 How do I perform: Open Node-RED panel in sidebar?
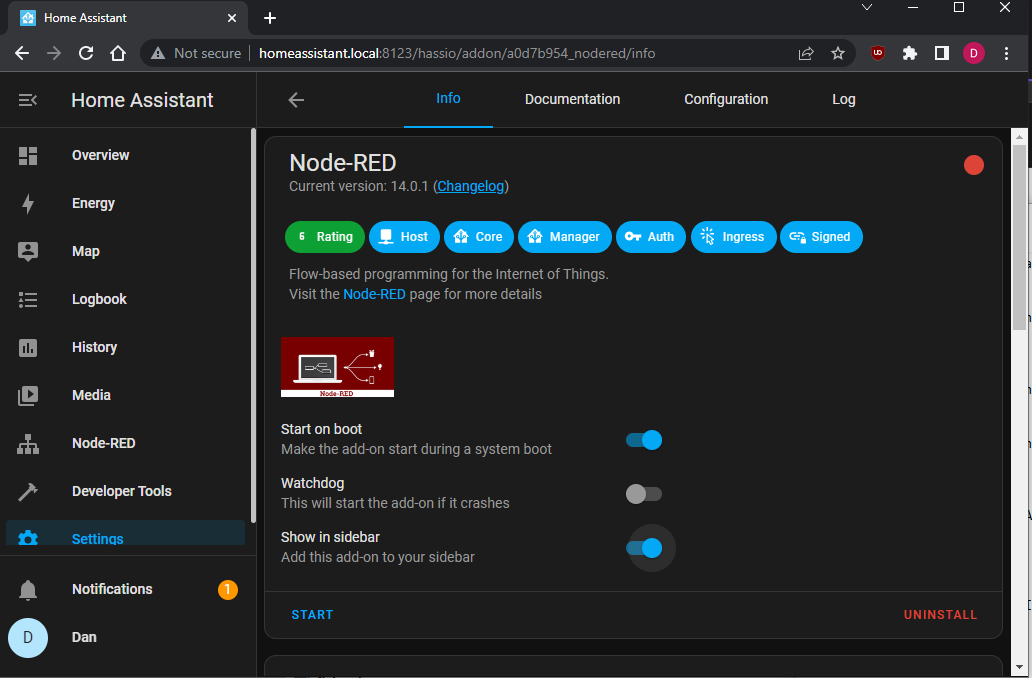125,444
